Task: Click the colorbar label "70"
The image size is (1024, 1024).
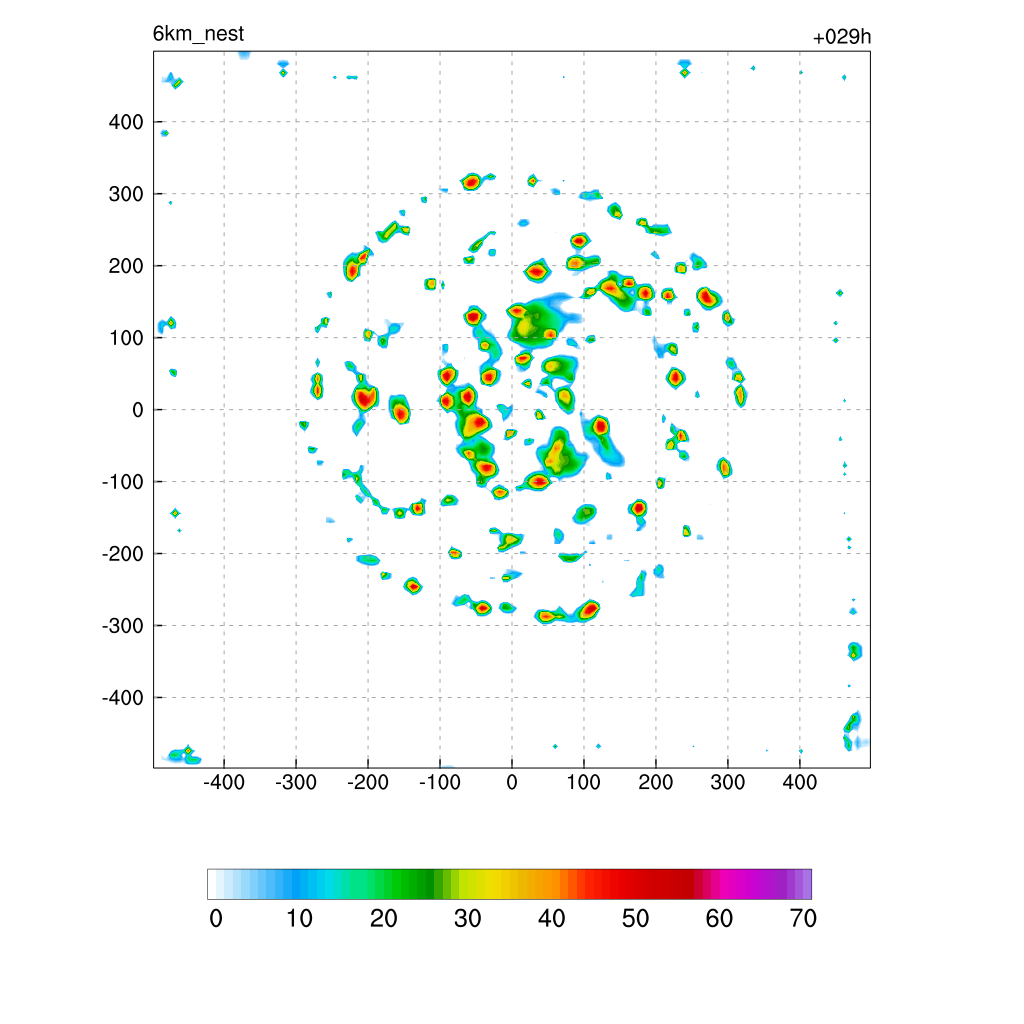Action: pos(803,919)
